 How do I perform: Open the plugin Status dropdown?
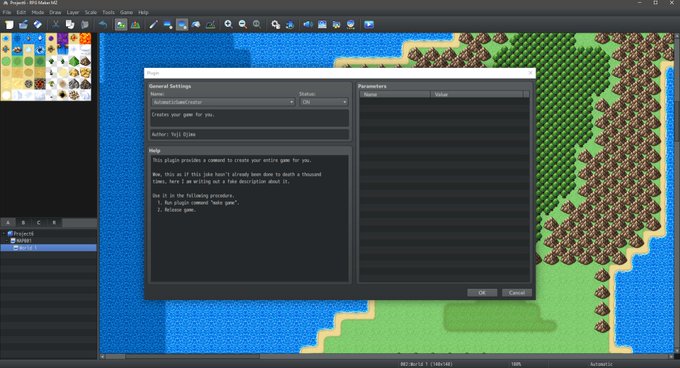(x=324, y=102)
